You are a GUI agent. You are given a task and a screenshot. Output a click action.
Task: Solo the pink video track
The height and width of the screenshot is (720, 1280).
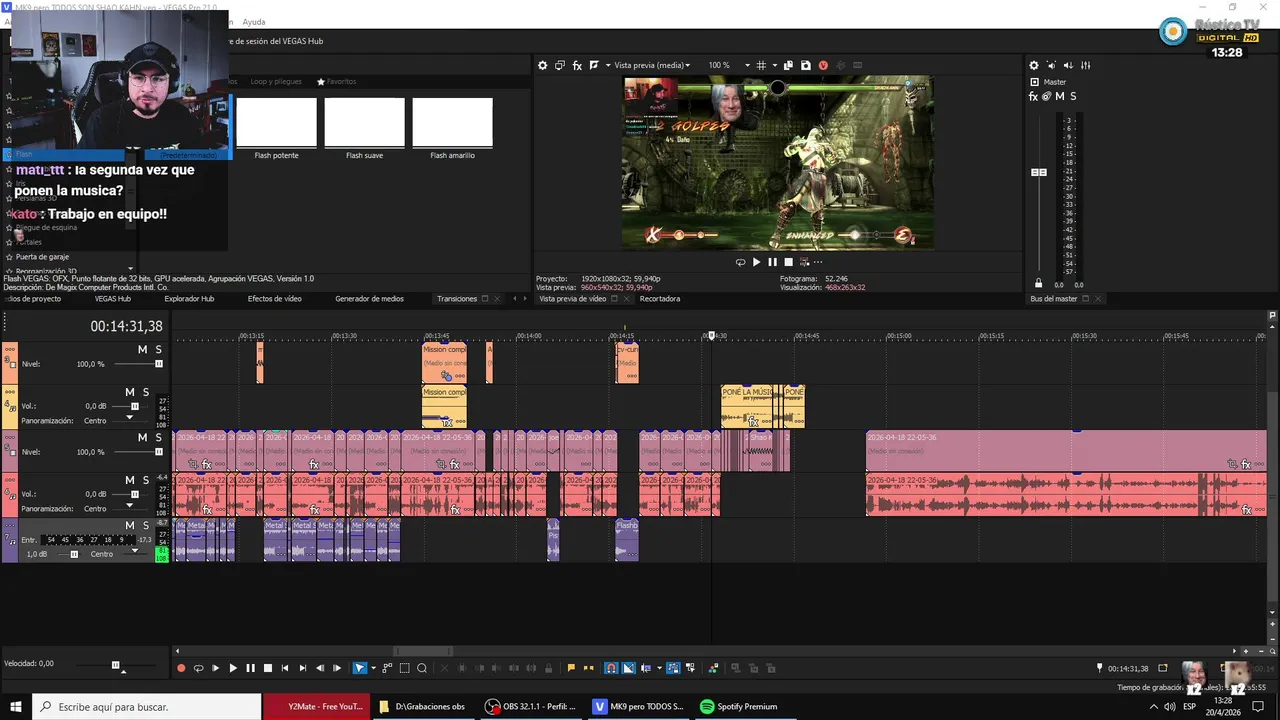(158, 437)
